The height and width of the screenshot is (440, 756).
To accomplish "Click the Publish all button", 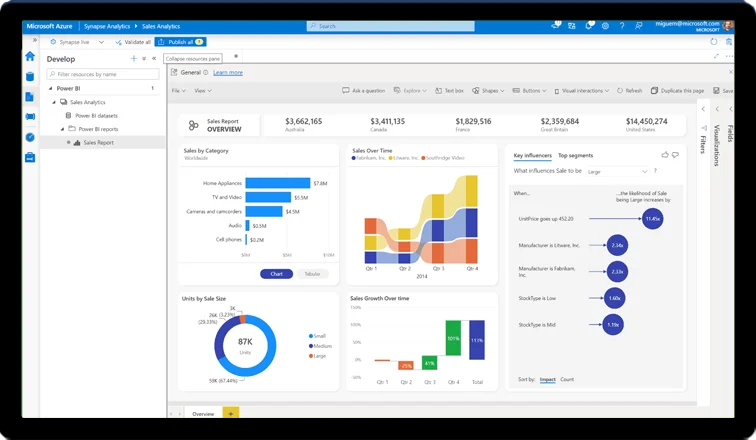I will [180, 42].
